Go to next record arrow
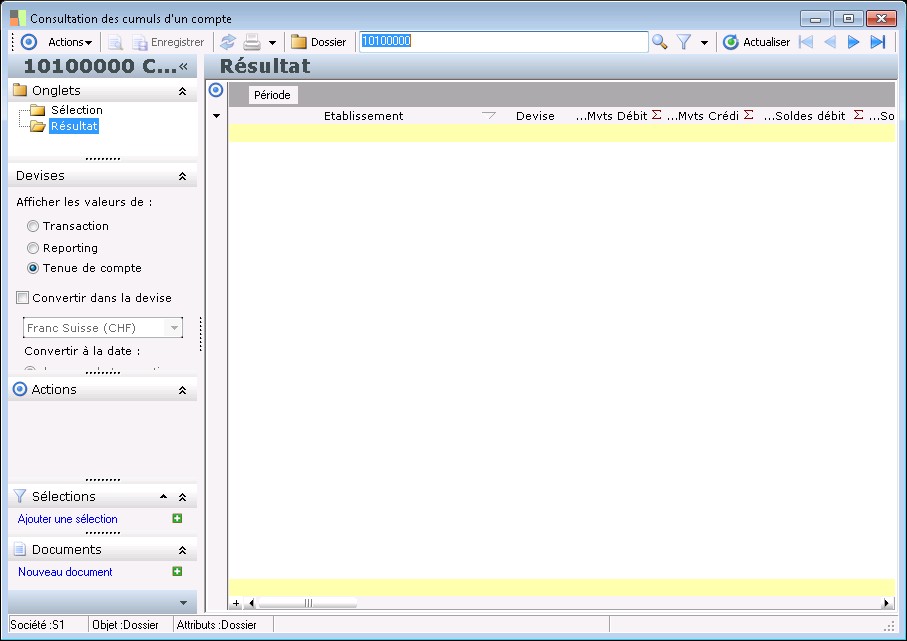Image resolution: width=907 pixels, height=641 pixels. pos(853,42)
